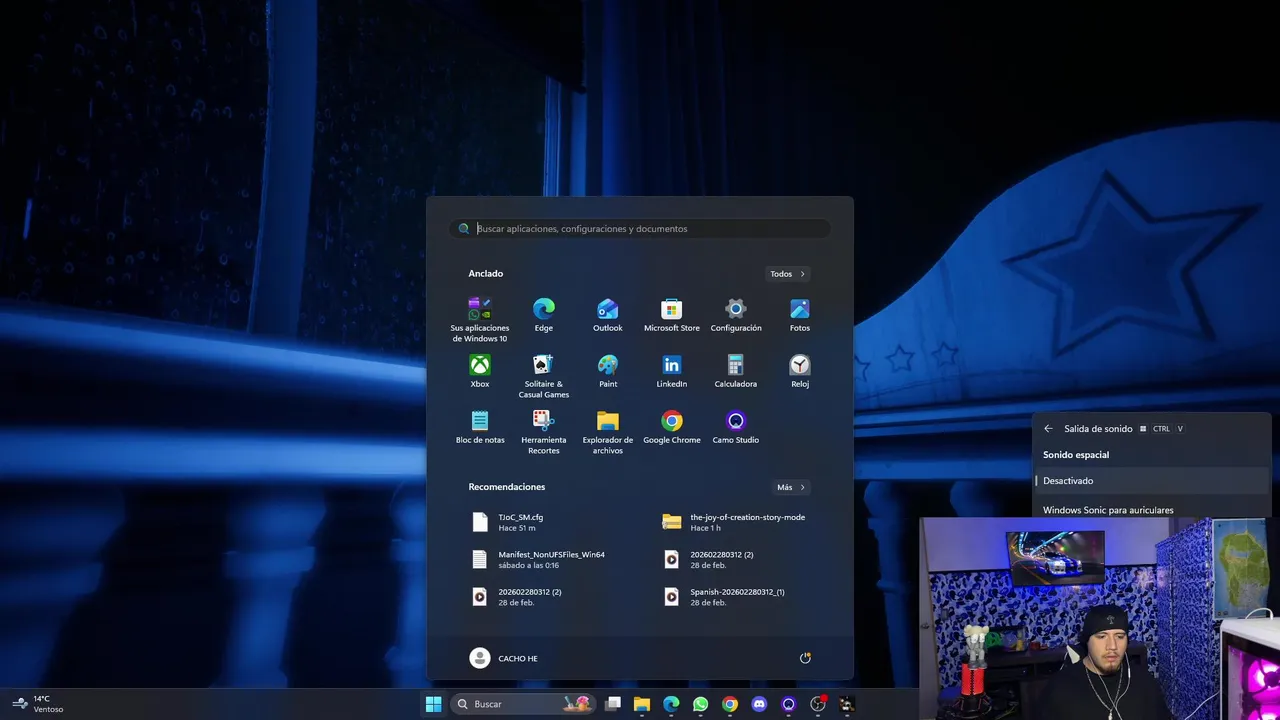The height and width of the screenshot is (720, 1280).
Task: Open the weather widget showing 14°C Ventoso
Action: (x=38, y=704)
